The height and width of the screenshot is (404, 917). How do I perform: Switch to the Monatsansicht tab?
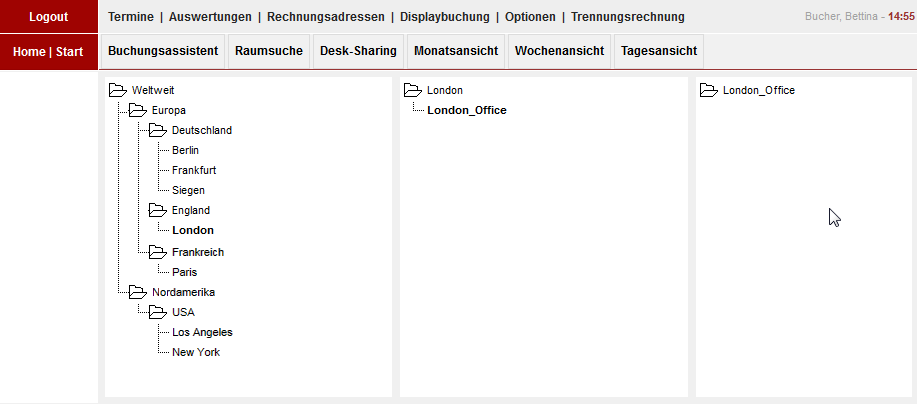(456, 51)
